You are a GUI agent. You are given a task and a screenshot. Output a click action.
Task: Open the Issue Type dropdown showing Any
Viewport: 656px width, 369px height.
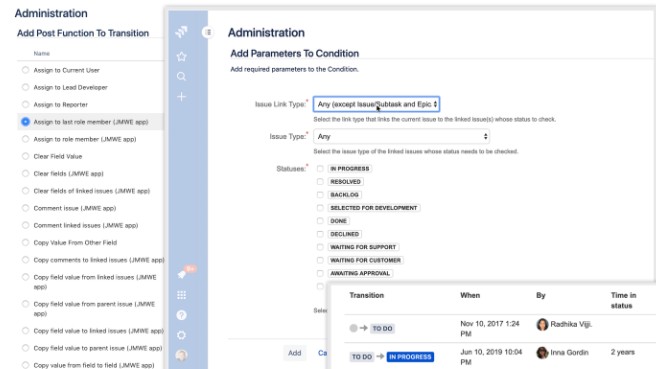click(x=401, y=136)
